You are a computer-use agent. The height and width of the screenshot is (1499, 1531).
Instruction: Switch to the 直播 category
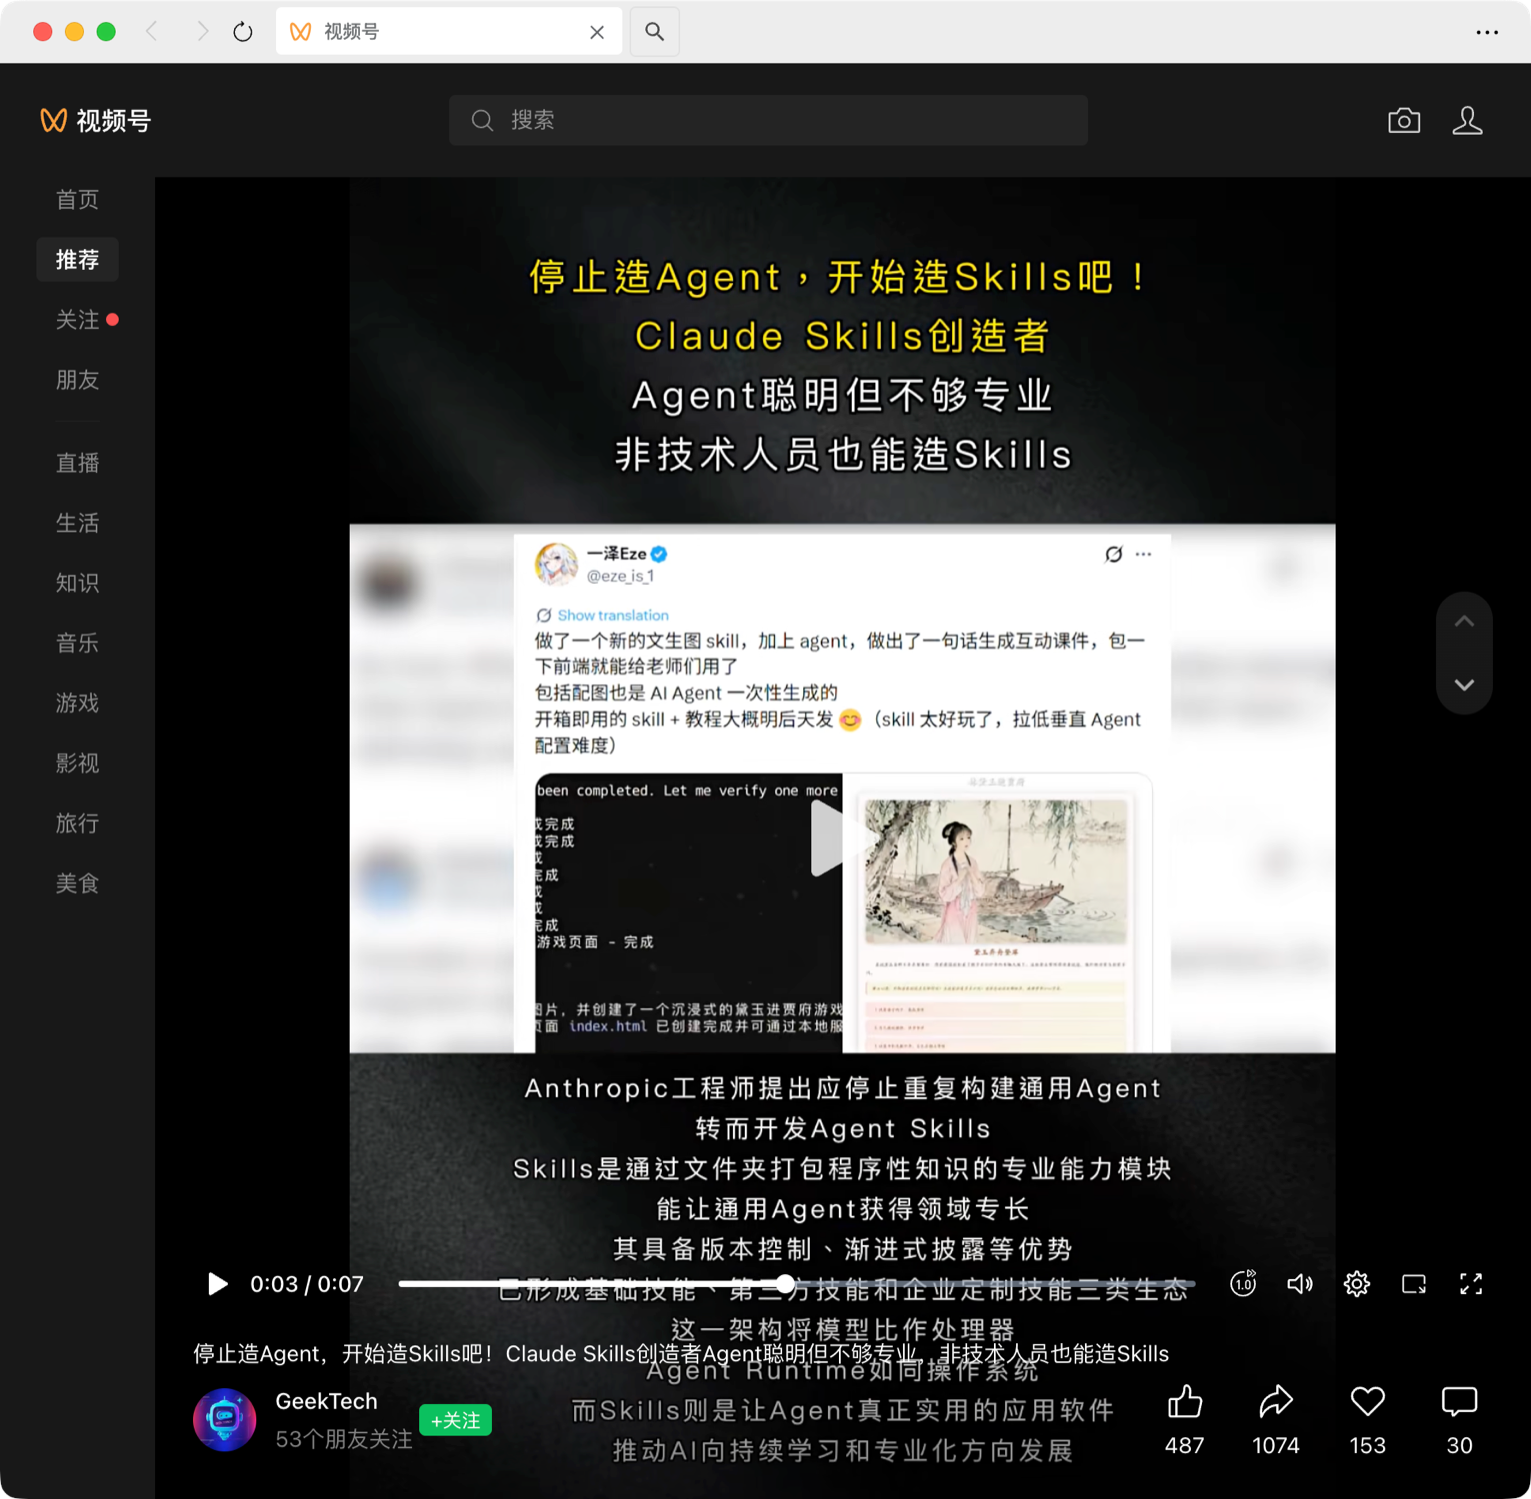(77, 463)
